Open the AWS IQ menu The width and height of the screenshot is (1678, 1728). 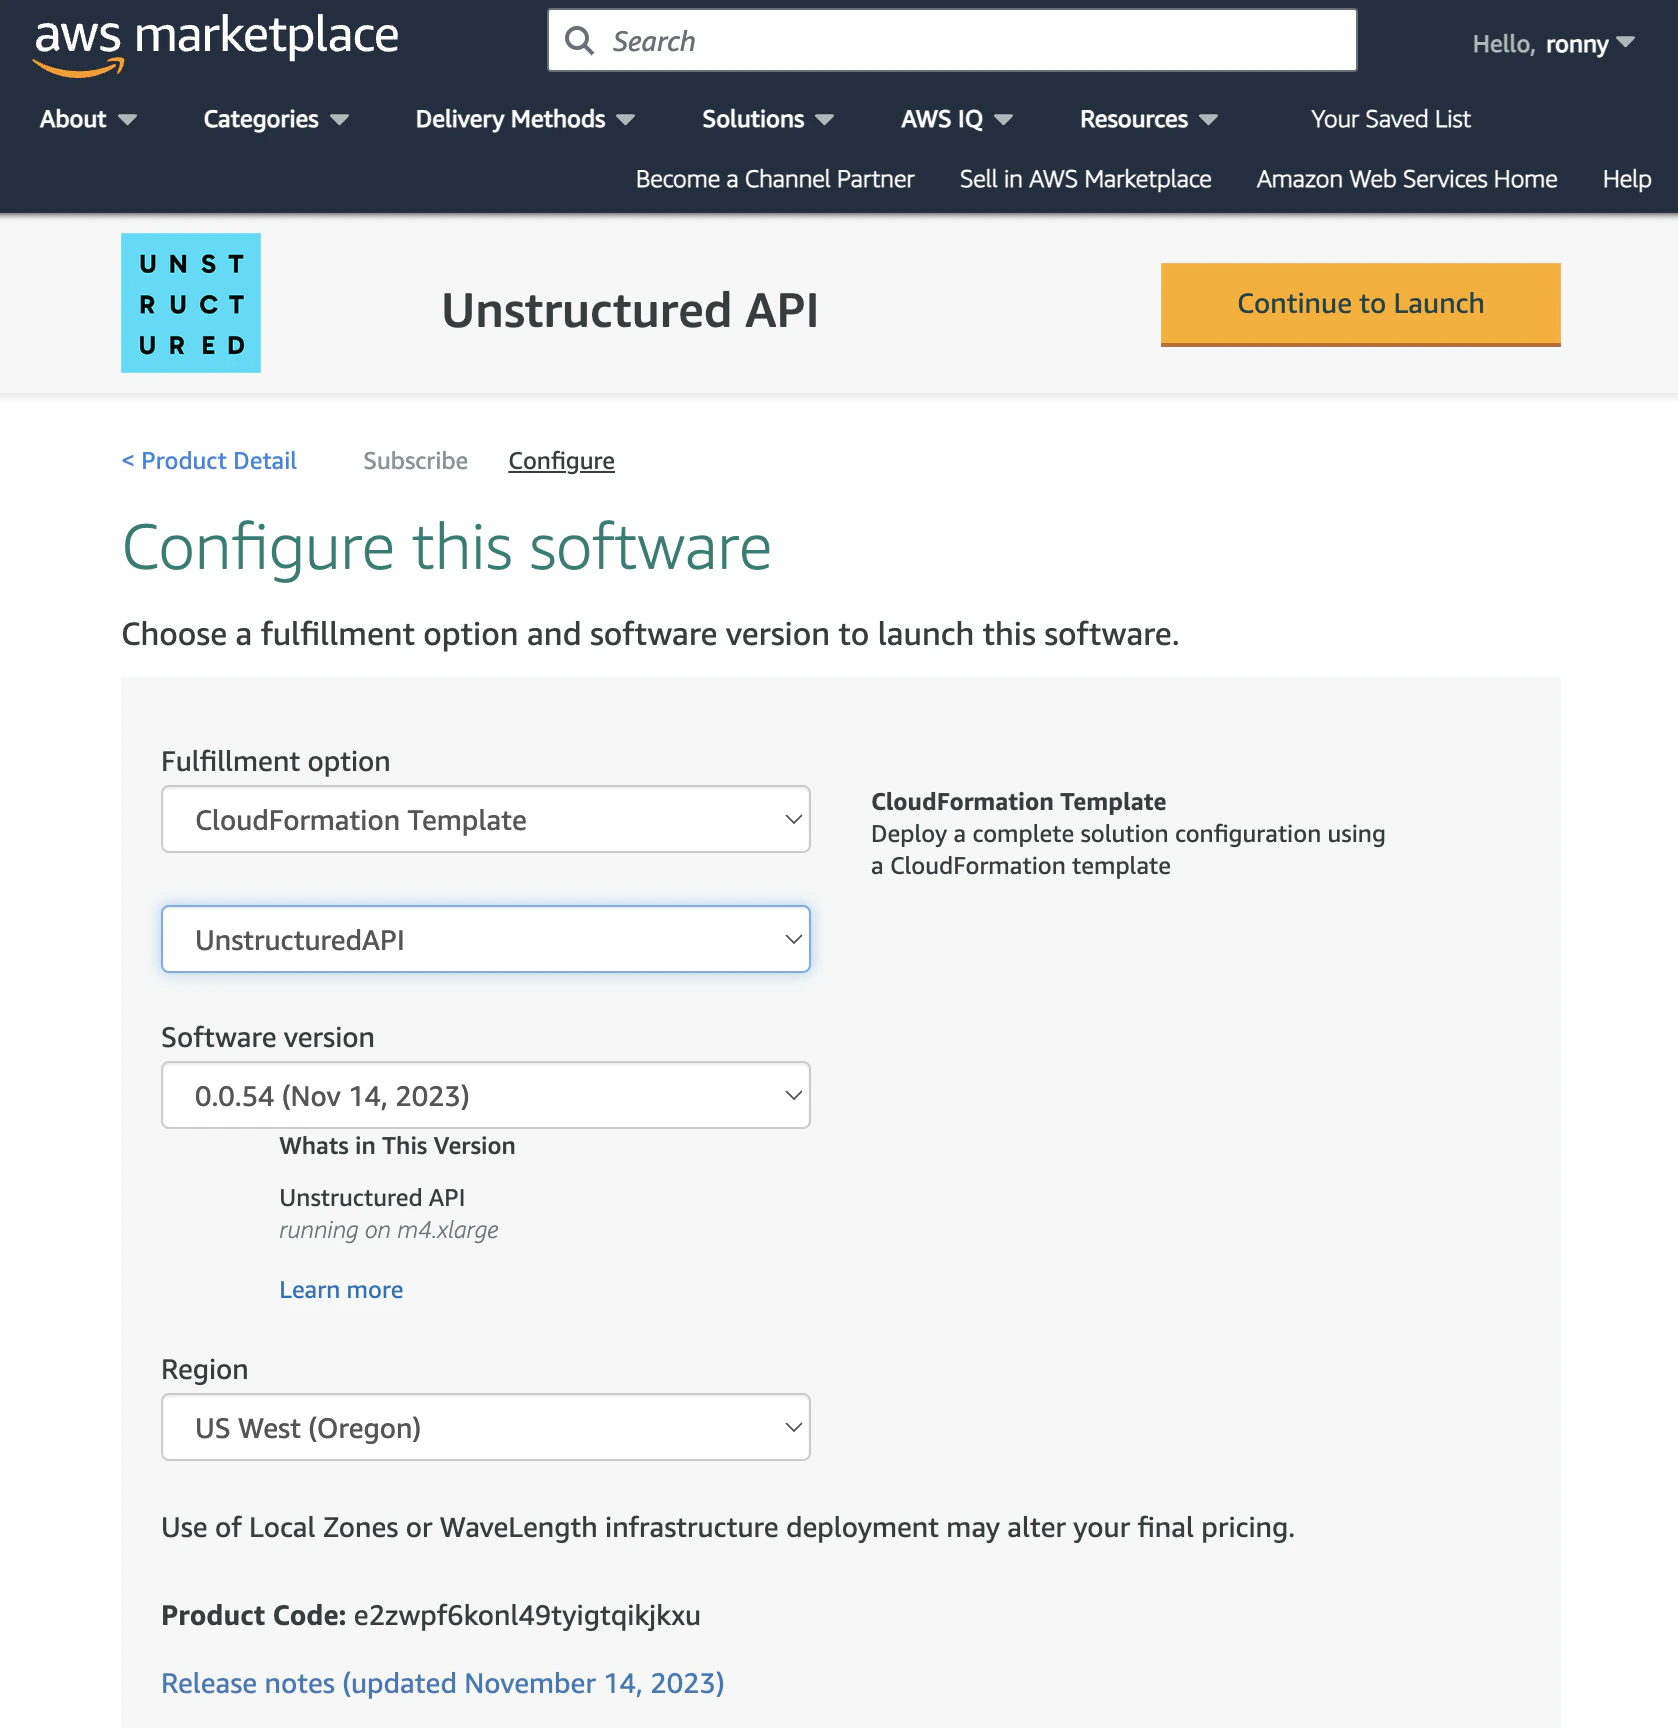[954, 119]
